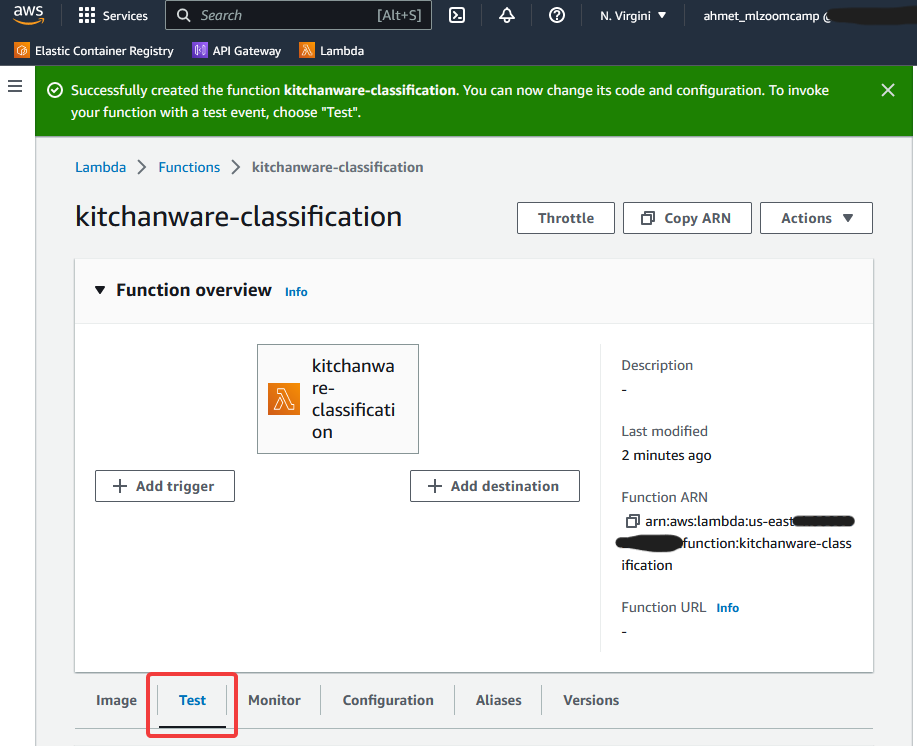Dismiss the green success banner
The height and width of the screenshot is (746, 917).
tap(888, 90)
